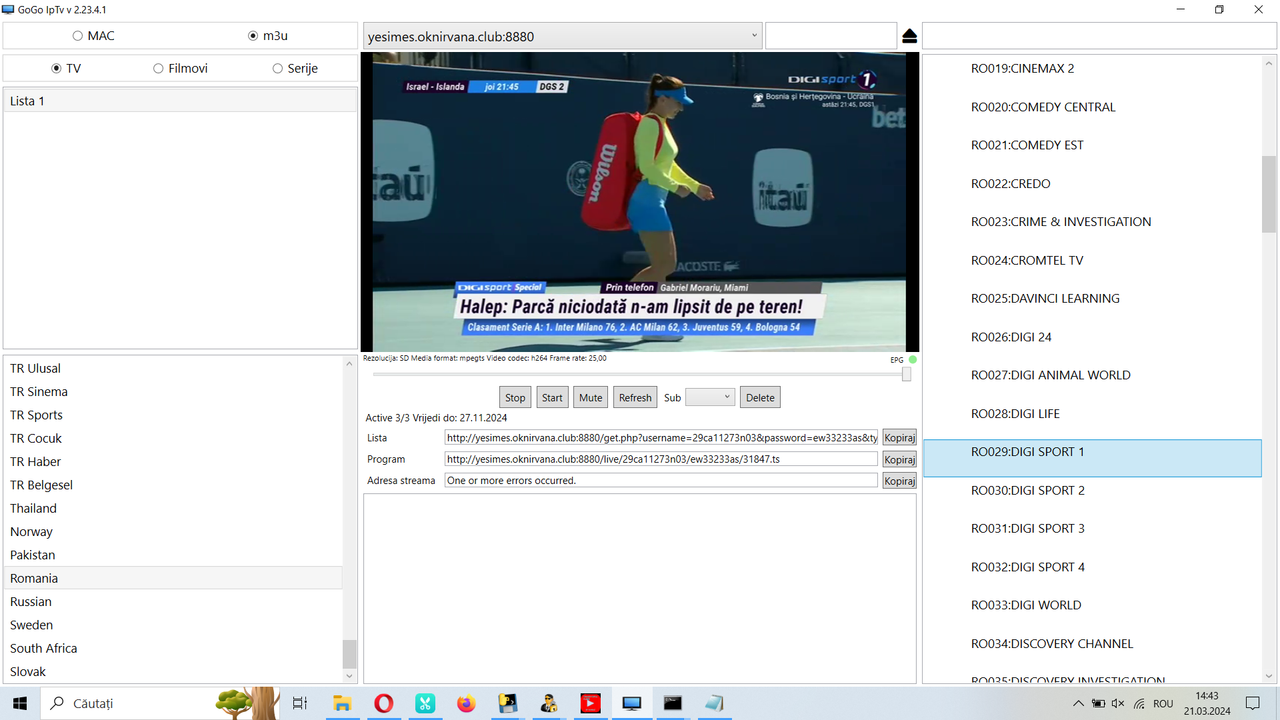Click the Start playback button
This screenshot has height=720, width=1280.
552,397
